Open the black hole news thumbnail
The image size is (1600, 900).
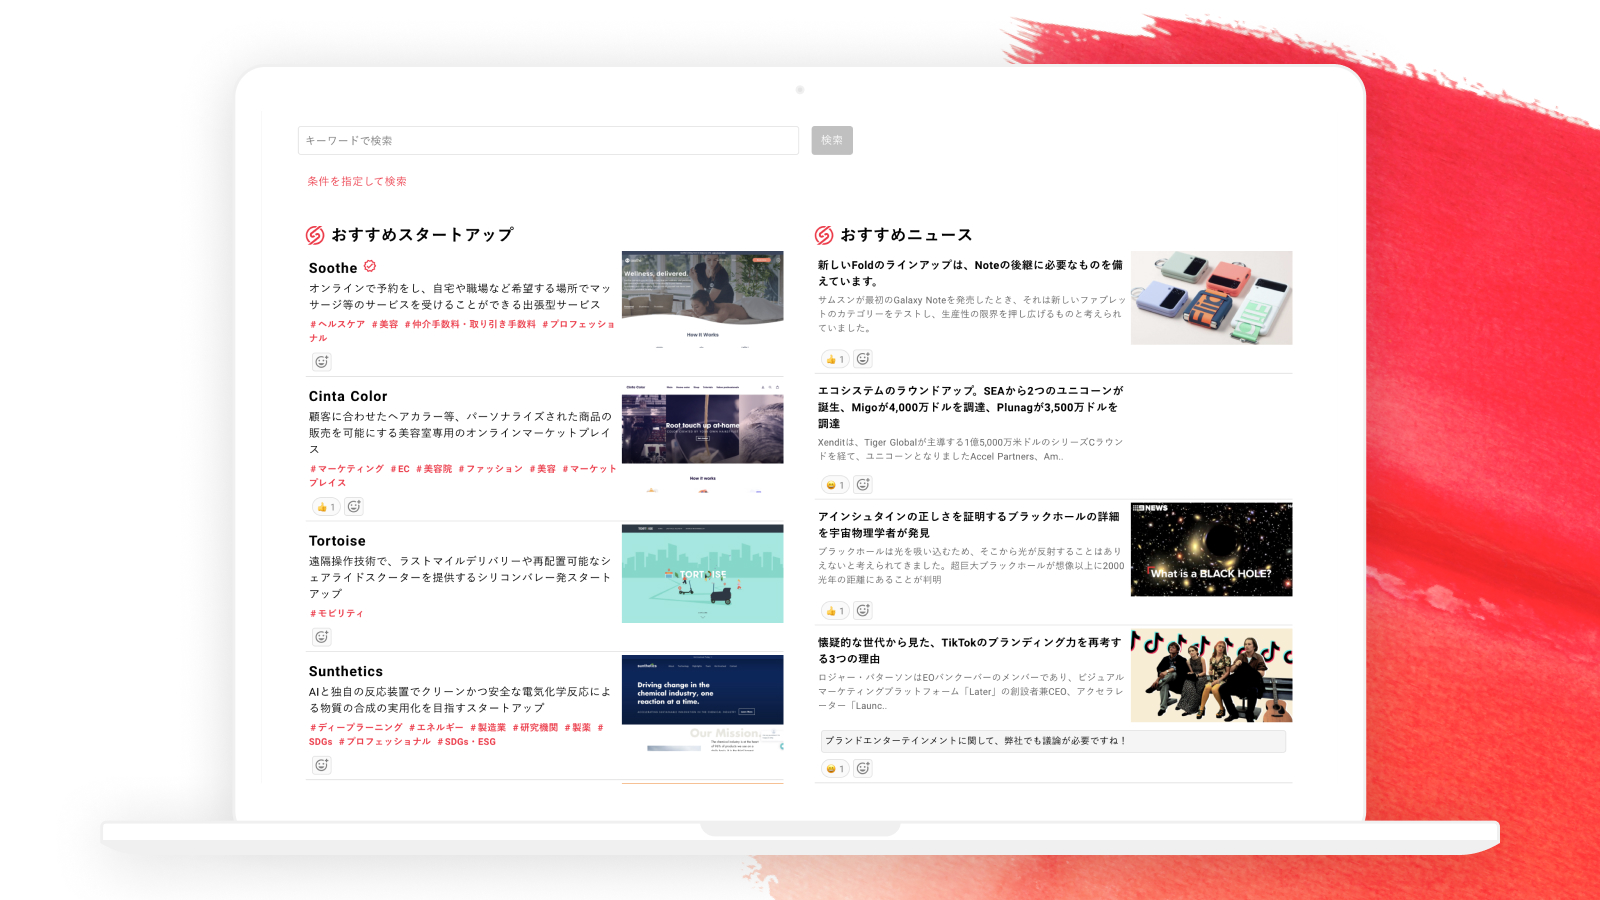(x=1211, y=550)
